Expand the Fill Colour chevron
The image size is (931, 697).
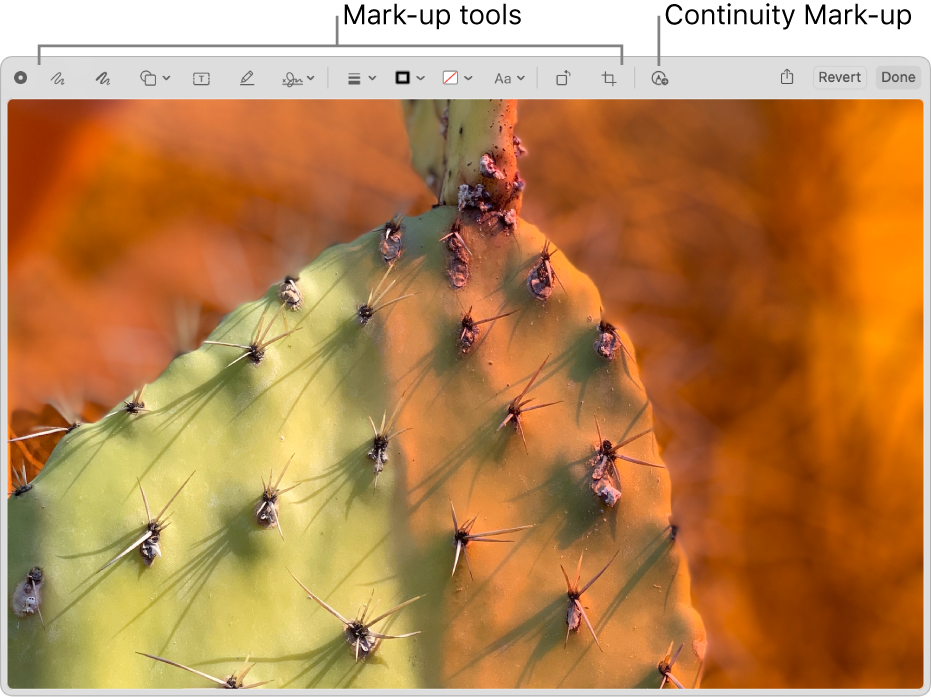[x=468, y=78]
